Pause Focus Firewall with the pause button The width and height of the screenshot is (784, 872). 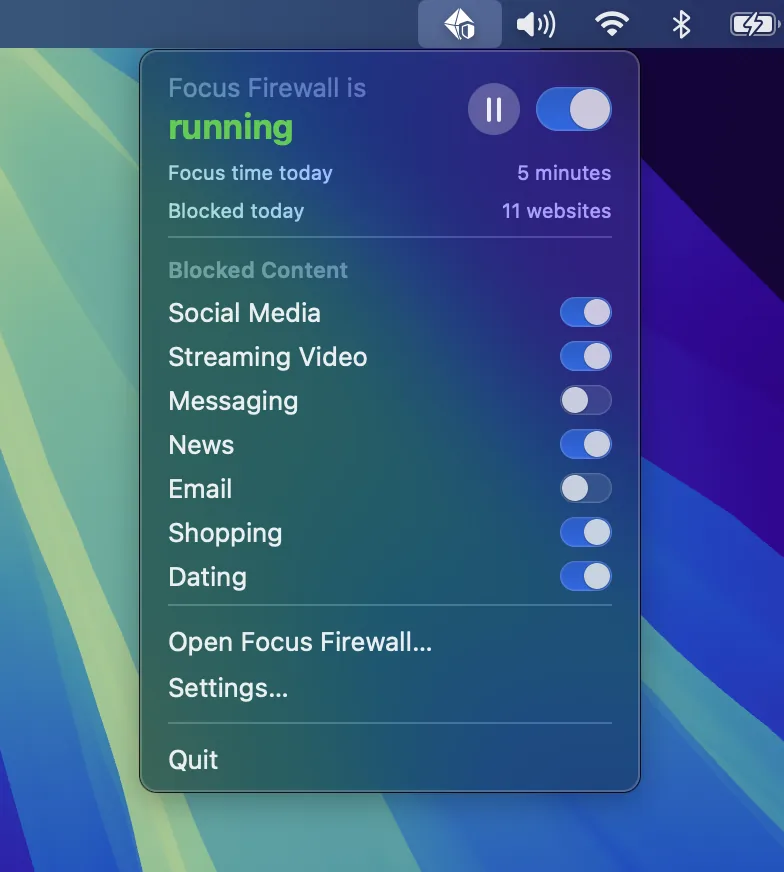pos(494,109)
